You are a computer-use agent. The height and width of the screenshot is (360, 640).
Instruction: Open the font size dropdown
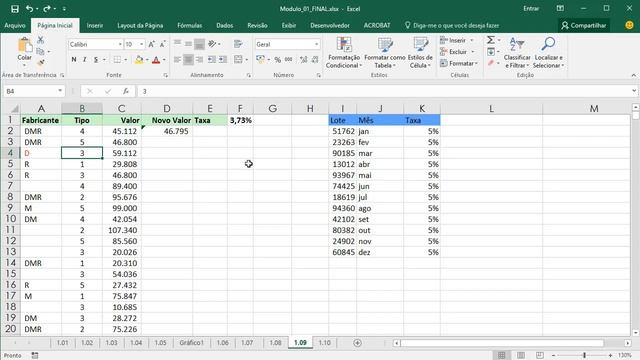tap(142, 44)
